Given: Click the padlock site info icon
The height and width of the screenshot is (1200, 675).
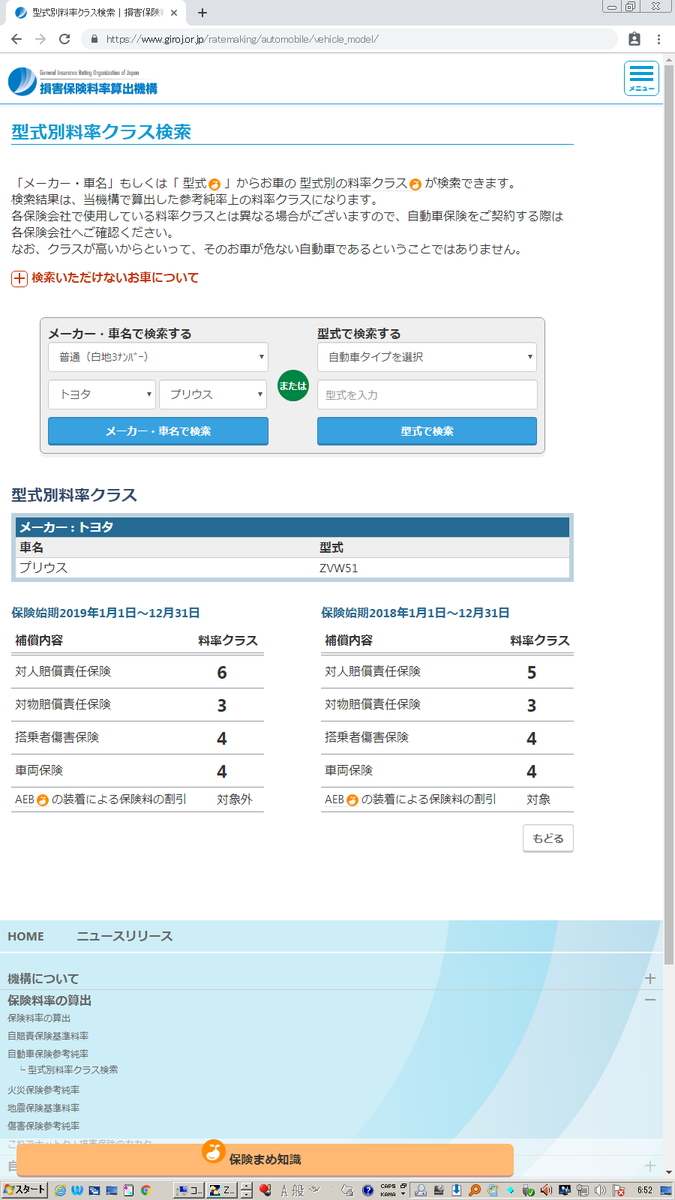Looking at the screenshot, I should [95, 40].
